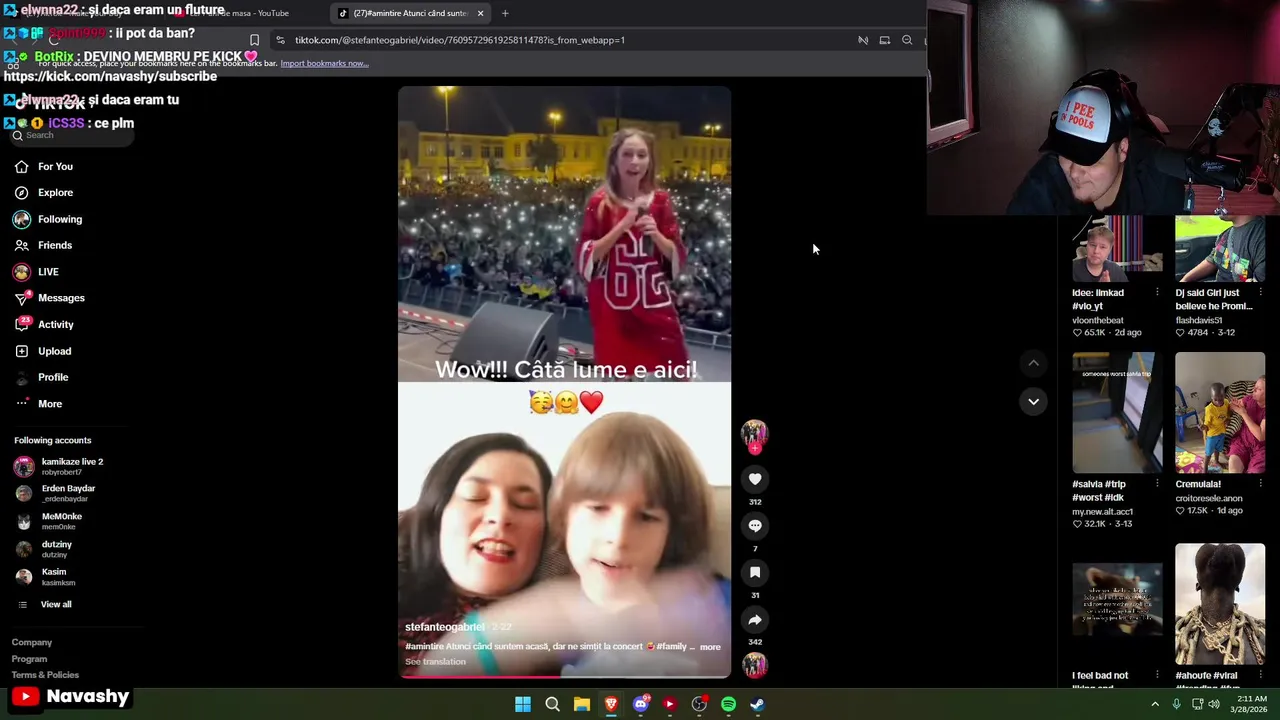Click Import bookmarks now link
This screenshot has width=1280, height=720.
click(324, 63)
